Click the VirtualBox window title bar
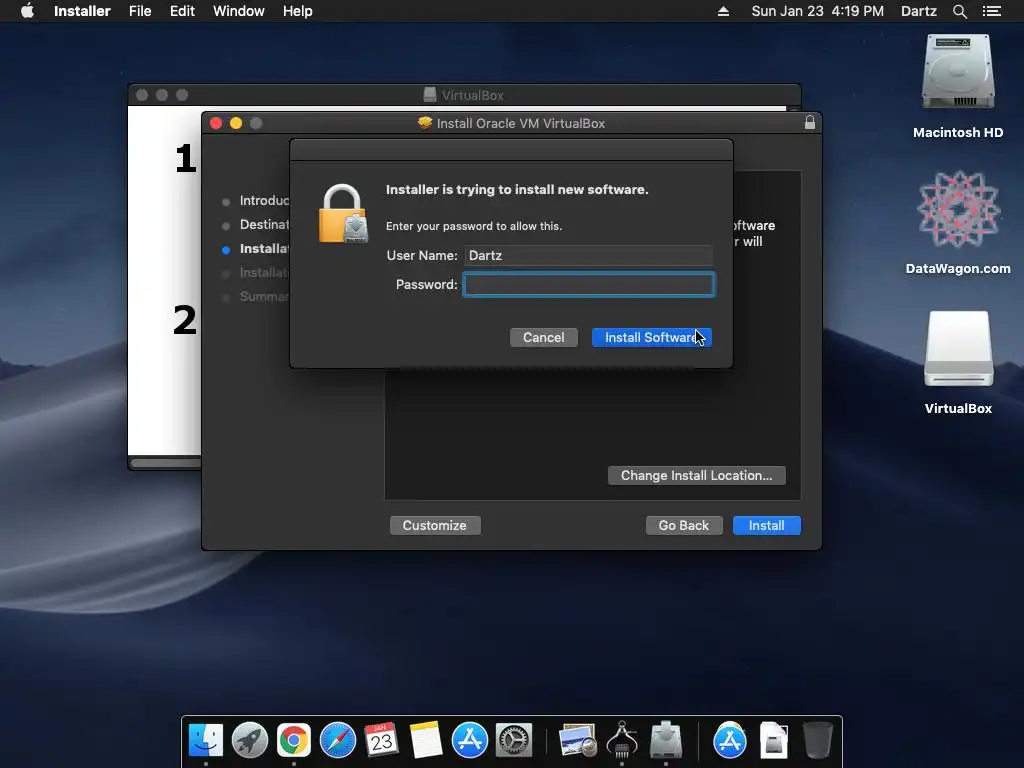1024x768 pixels. tap(464, 95)
